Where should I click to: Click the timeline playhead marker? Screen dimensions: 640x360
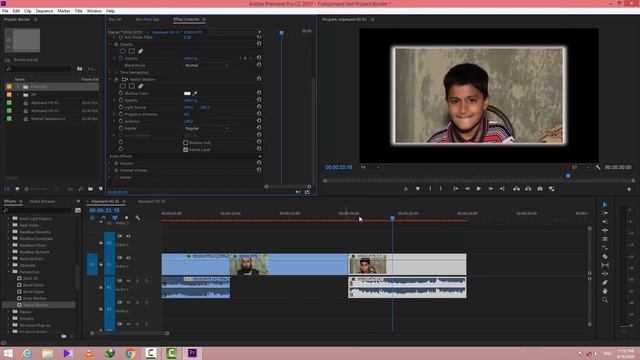coord(392,218)
